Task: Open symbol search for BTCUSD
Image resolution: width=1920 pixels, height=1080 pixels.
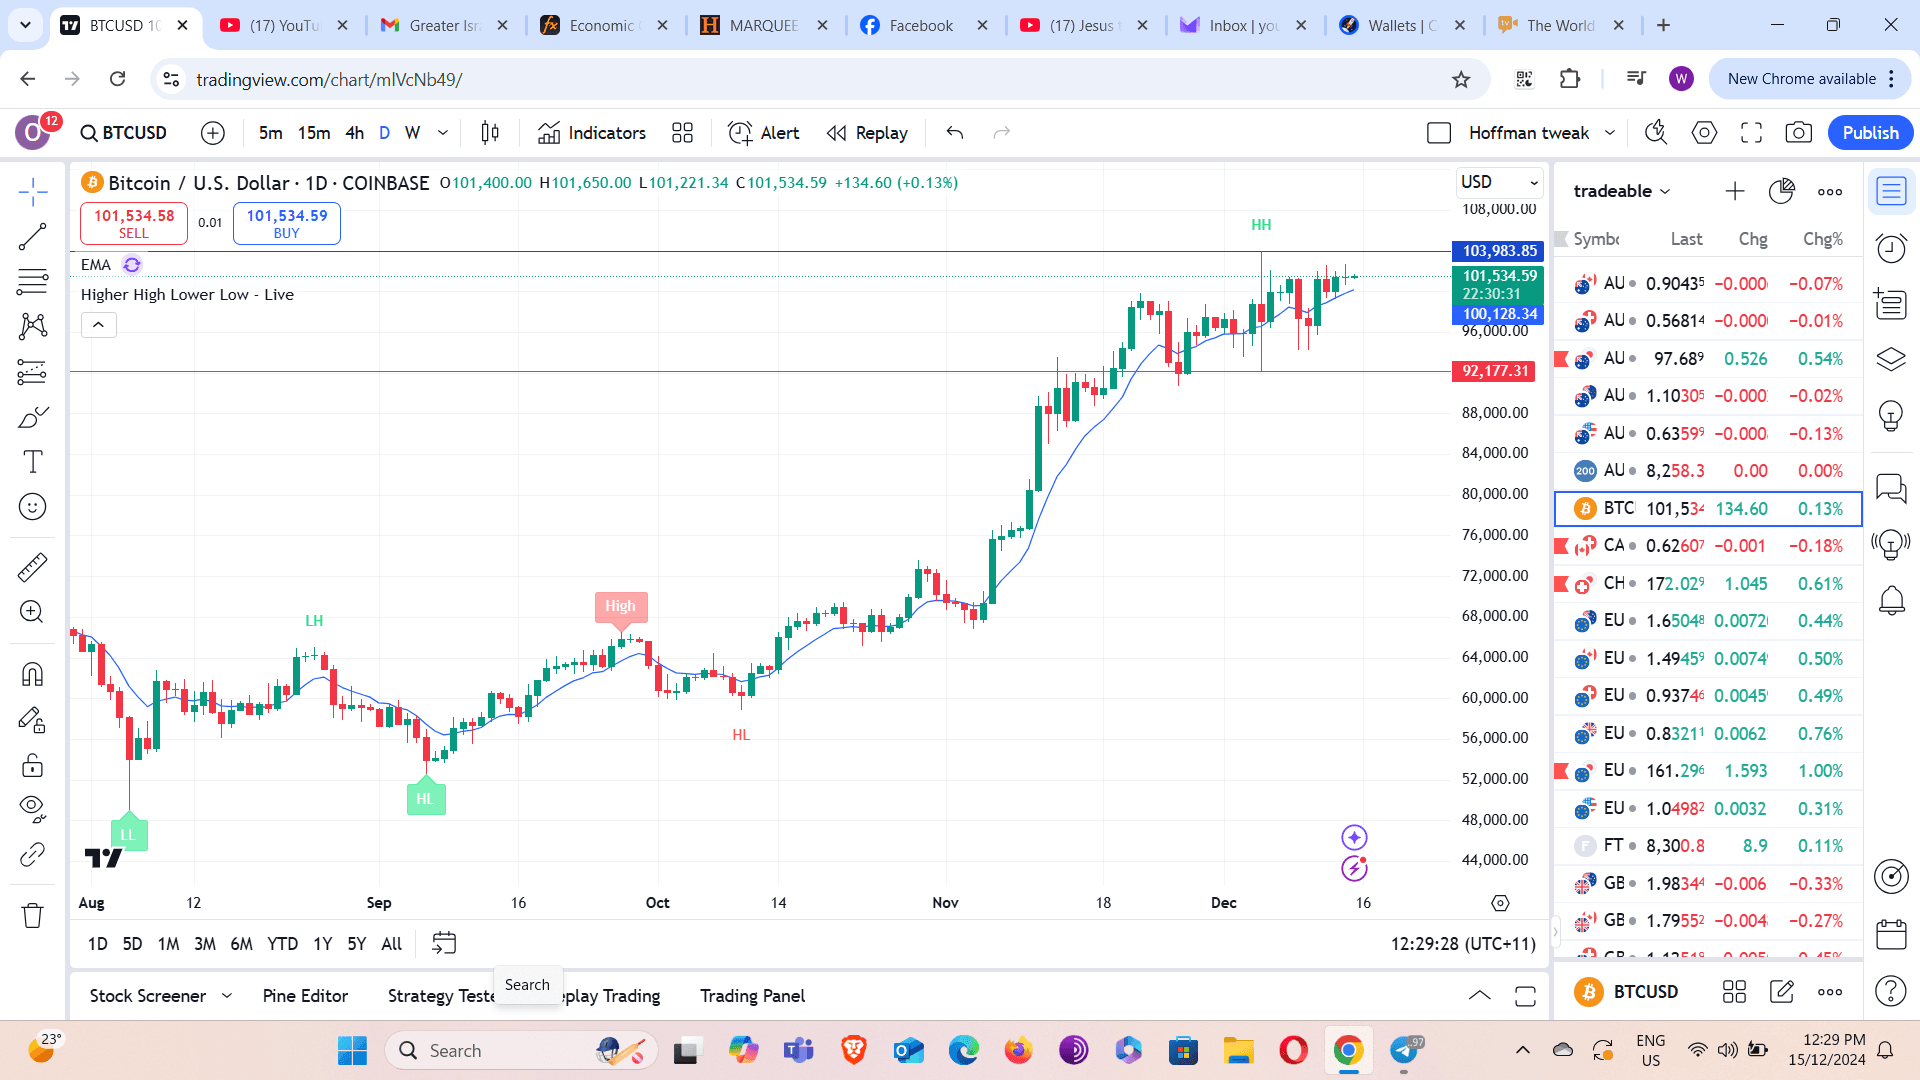Action: point(125,133)
